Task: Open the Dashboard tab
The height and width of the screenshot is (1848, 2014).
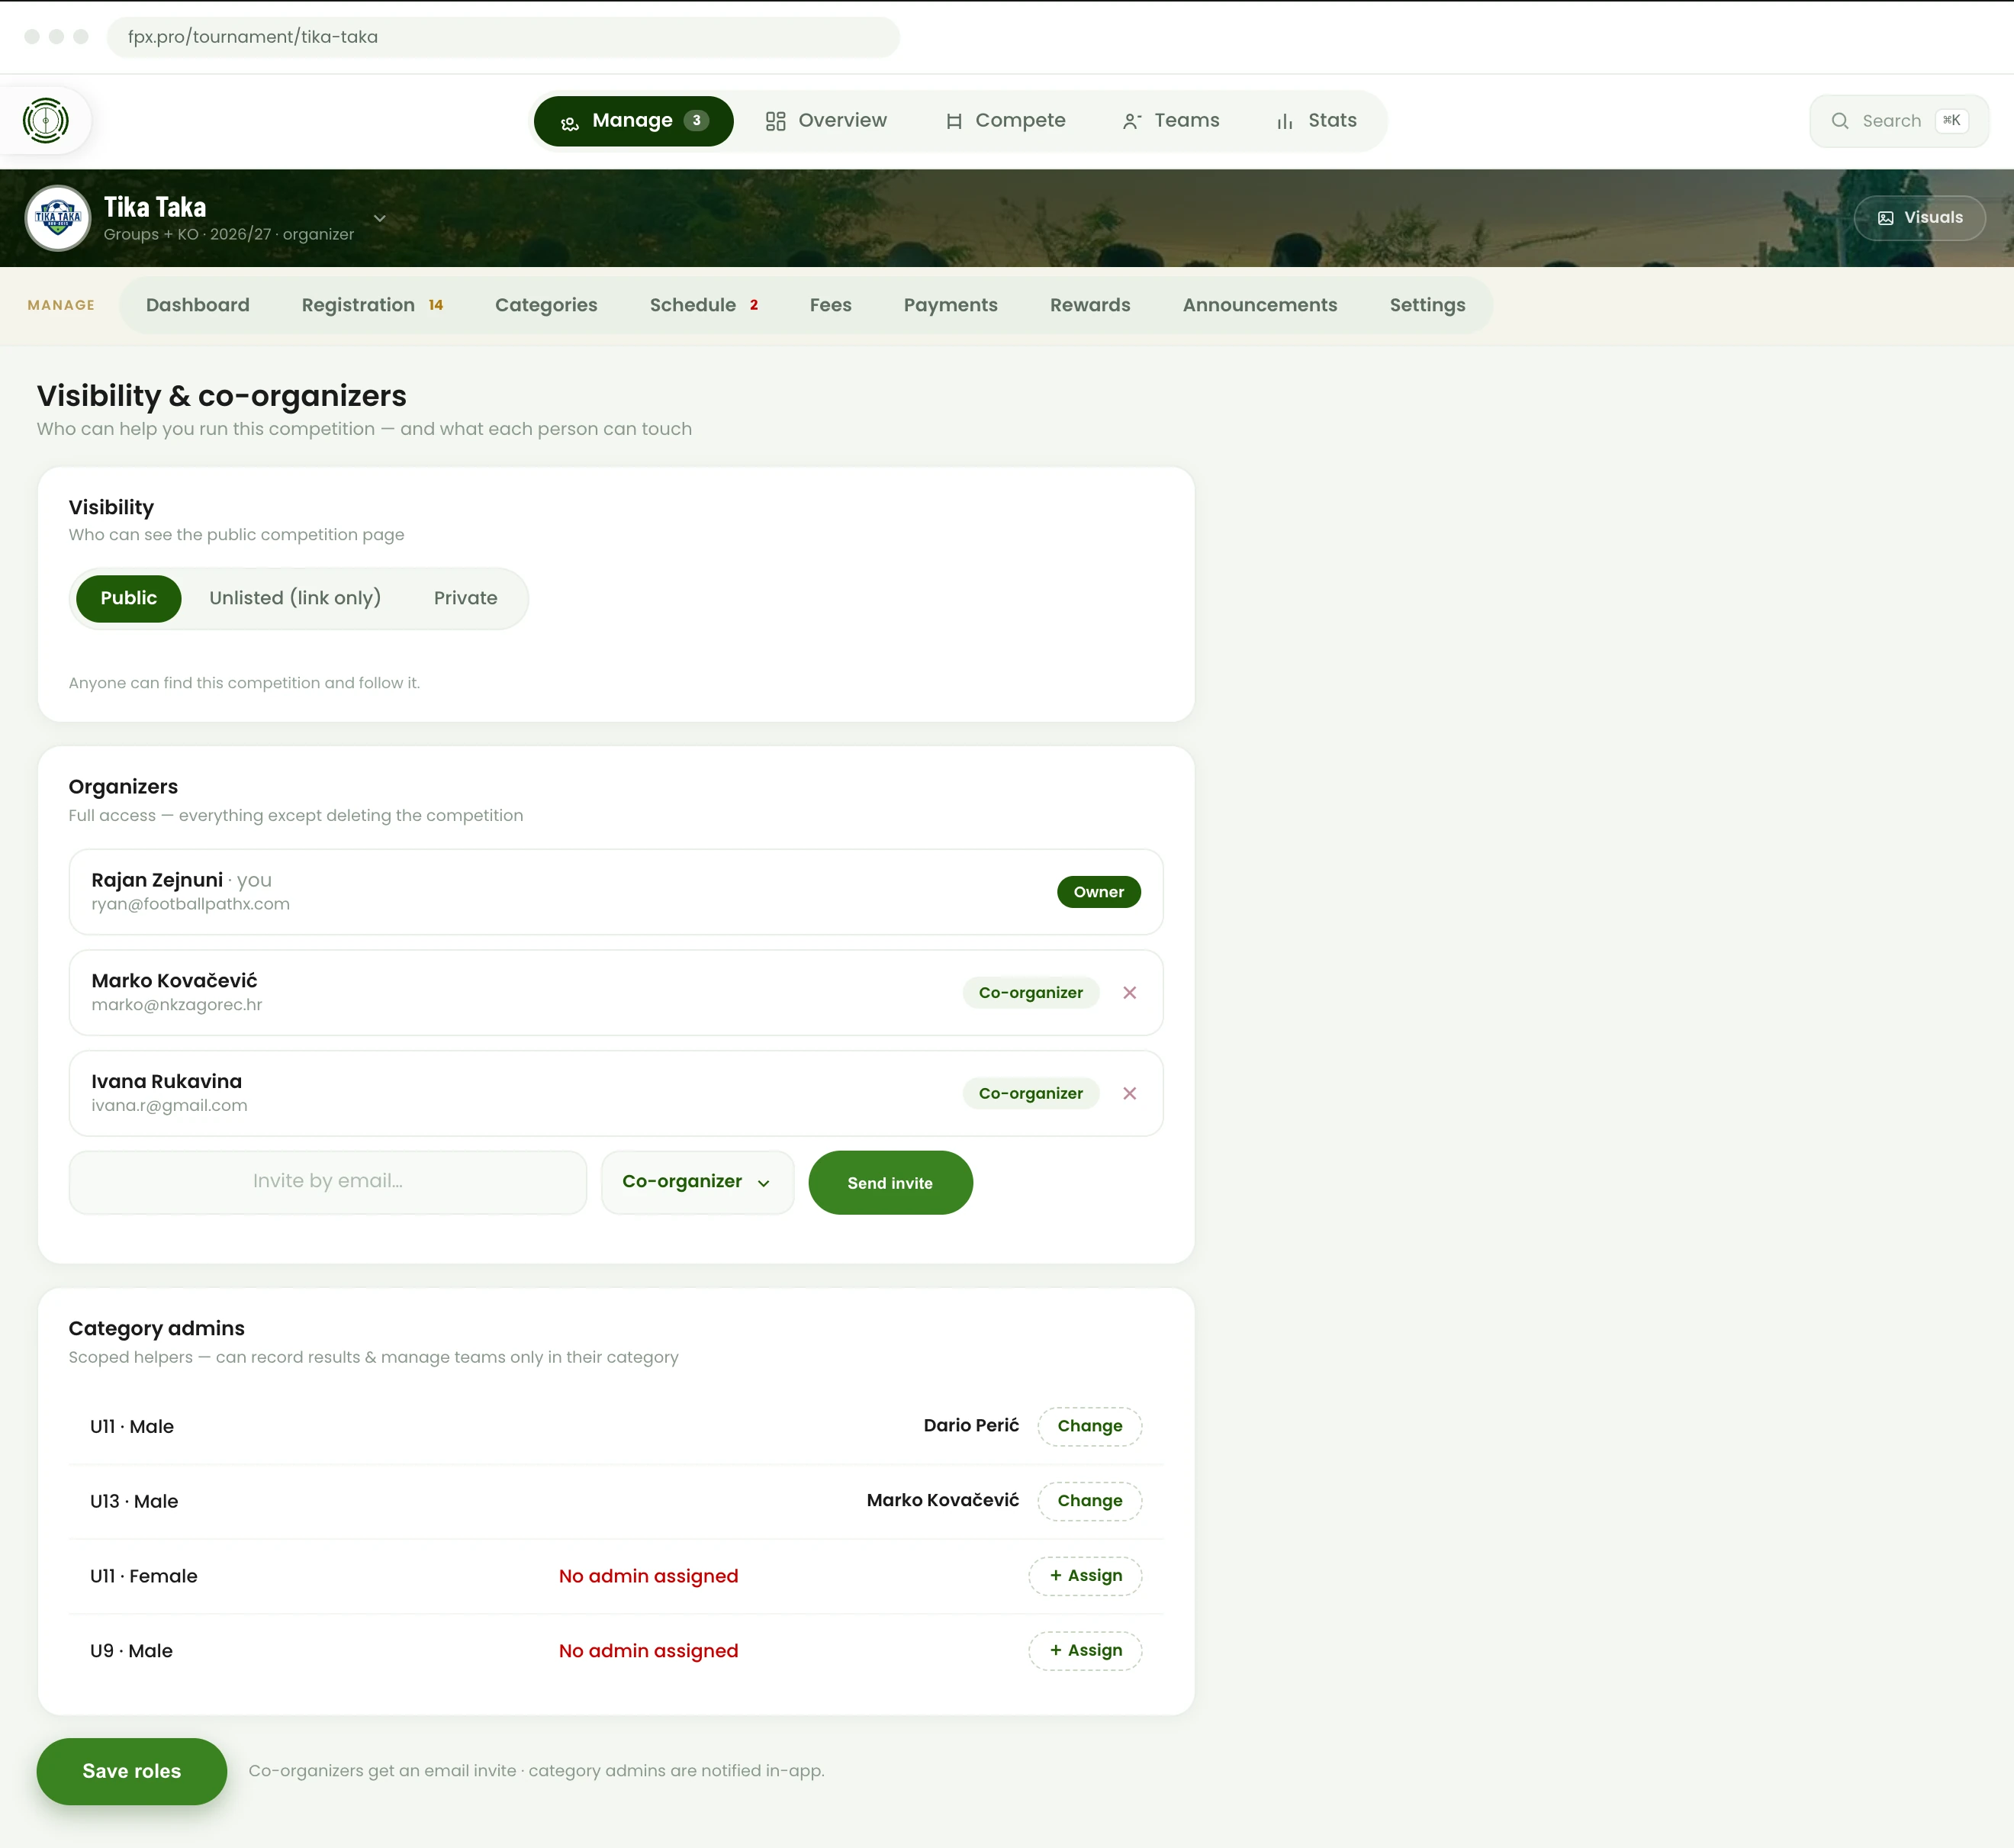Action: pyautogui.click(x=198, y=306)
